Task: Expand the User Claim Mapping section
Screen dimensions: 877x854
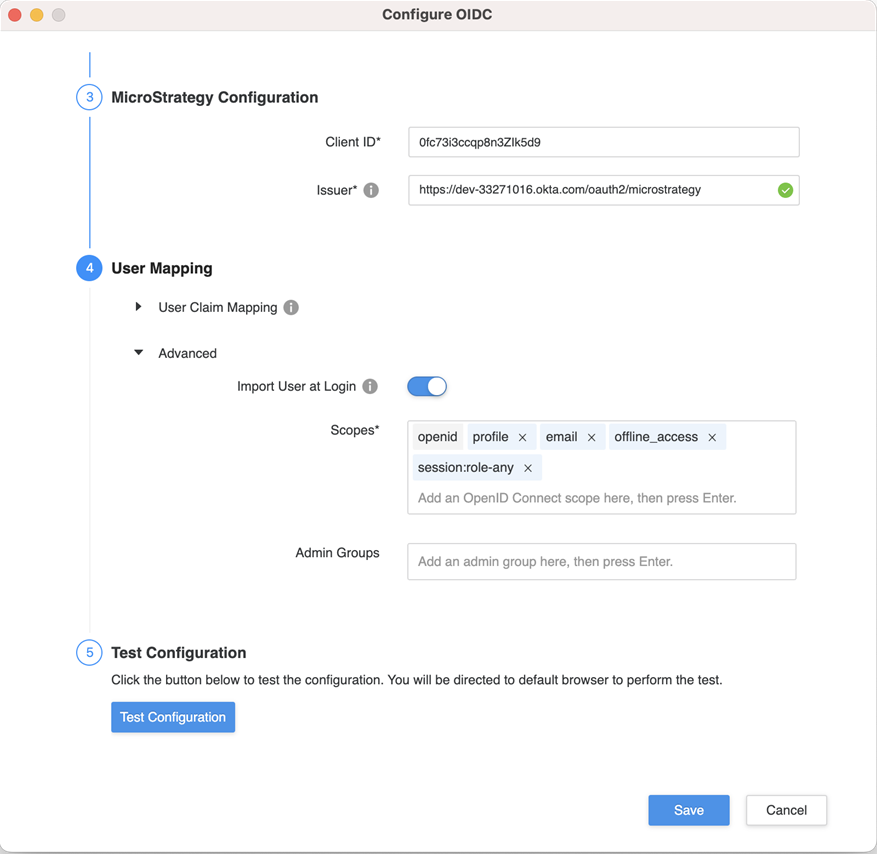Action: (139, 307)
